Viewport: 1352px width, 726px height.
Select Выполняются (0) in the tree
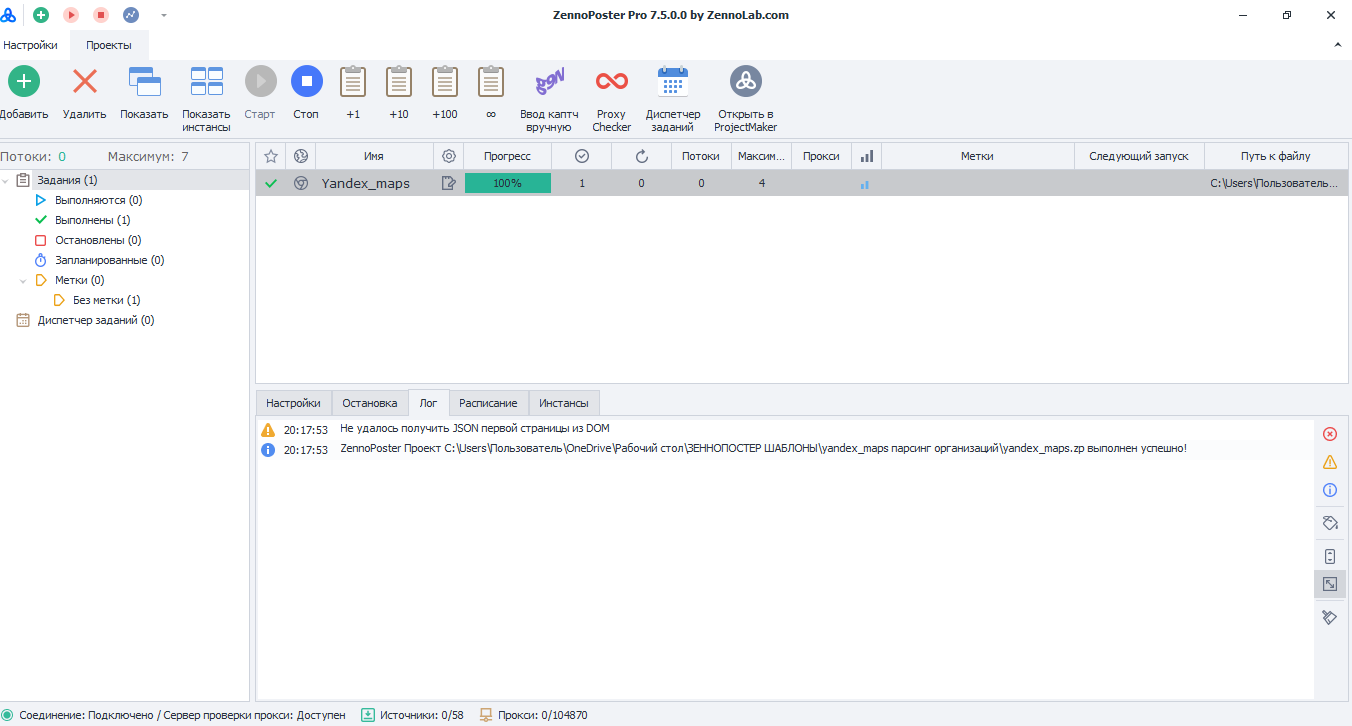99,200
